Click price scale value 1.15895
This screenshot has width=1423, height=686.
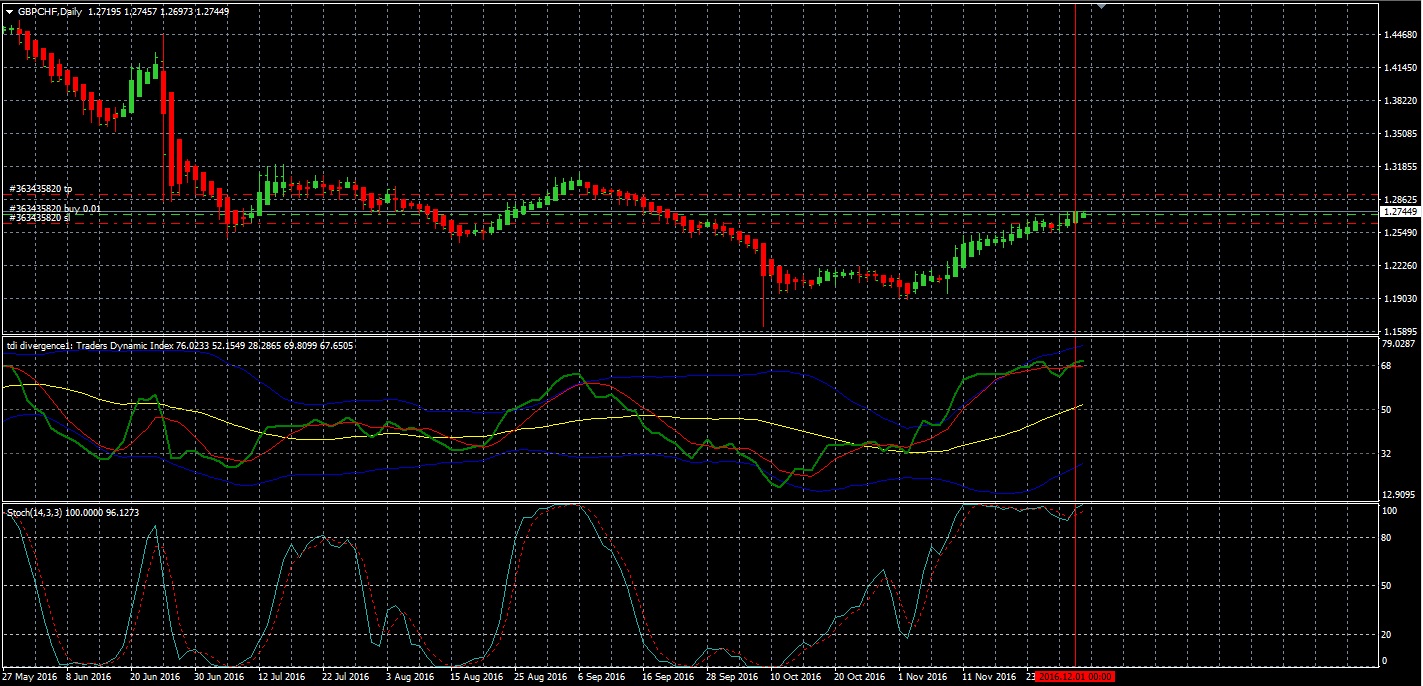click(x=1401, y=331)
